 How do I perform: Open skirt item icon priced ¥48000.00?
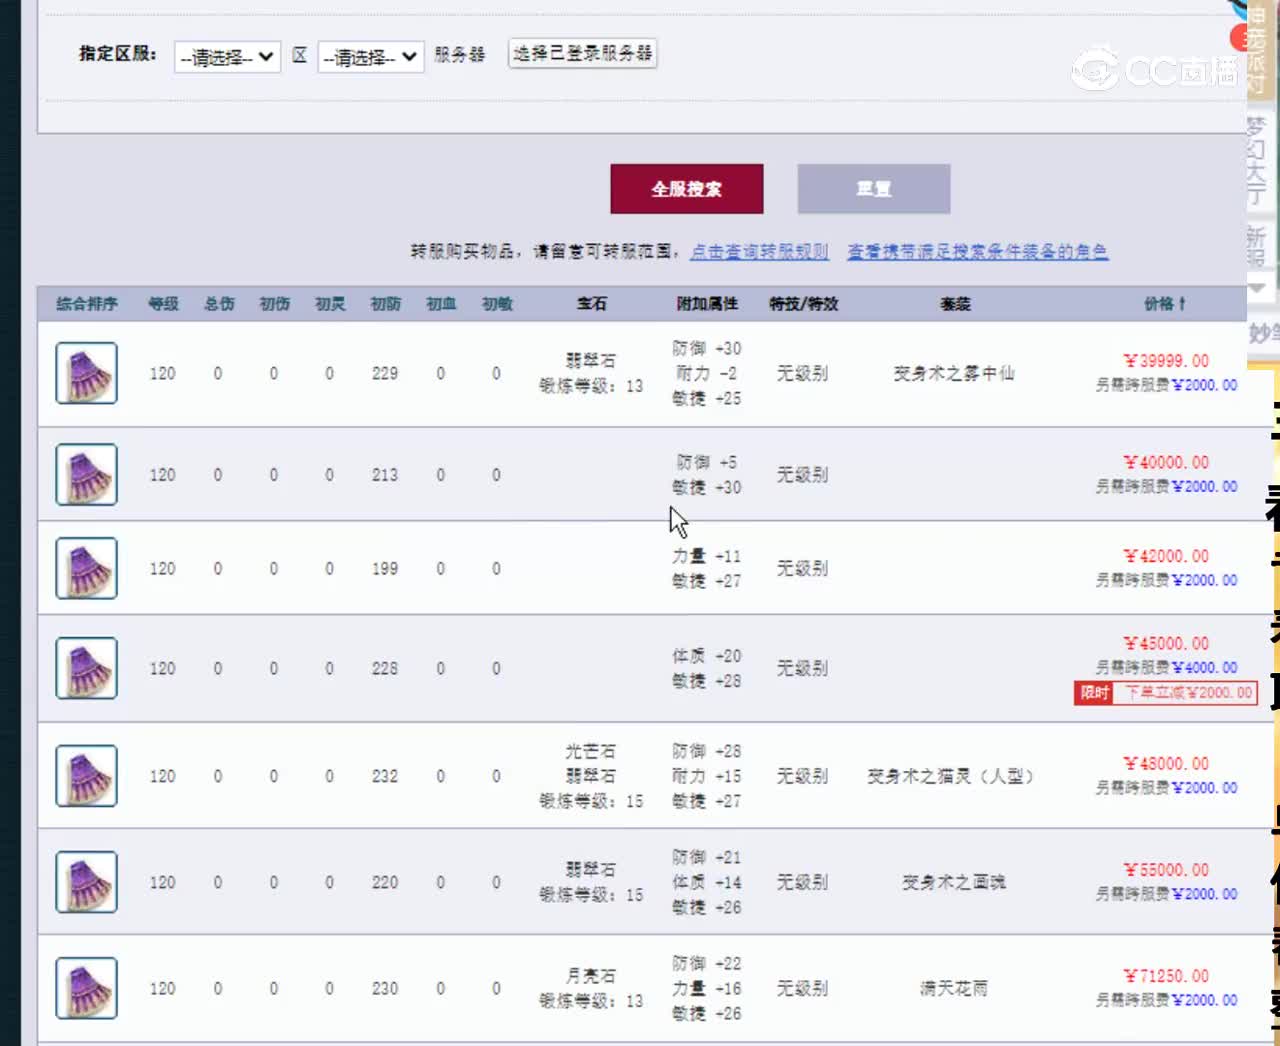[x=86, y=776]
